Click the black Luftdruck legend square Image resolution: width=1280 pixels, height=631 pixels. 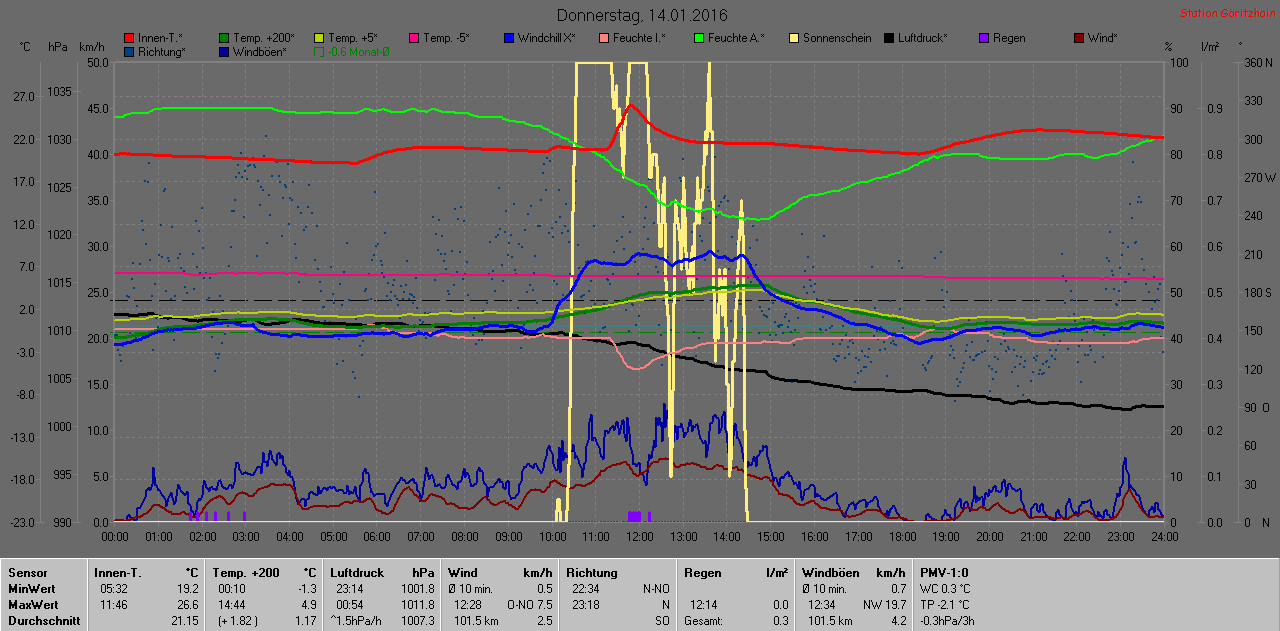coord(889,38)
